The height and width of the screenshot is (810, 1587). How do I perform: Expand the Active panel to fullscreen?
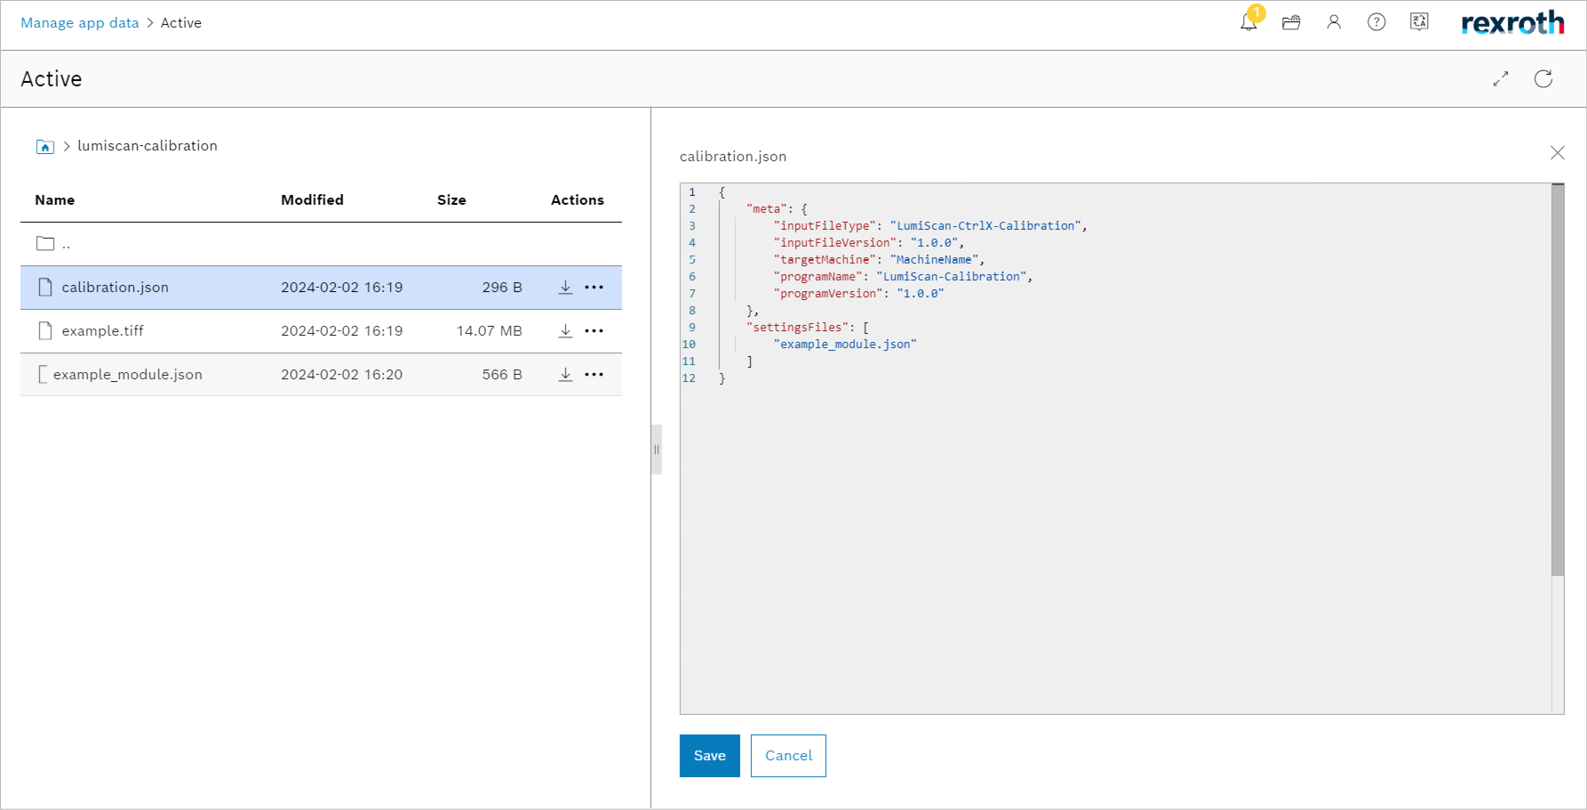pos(1501,79)
